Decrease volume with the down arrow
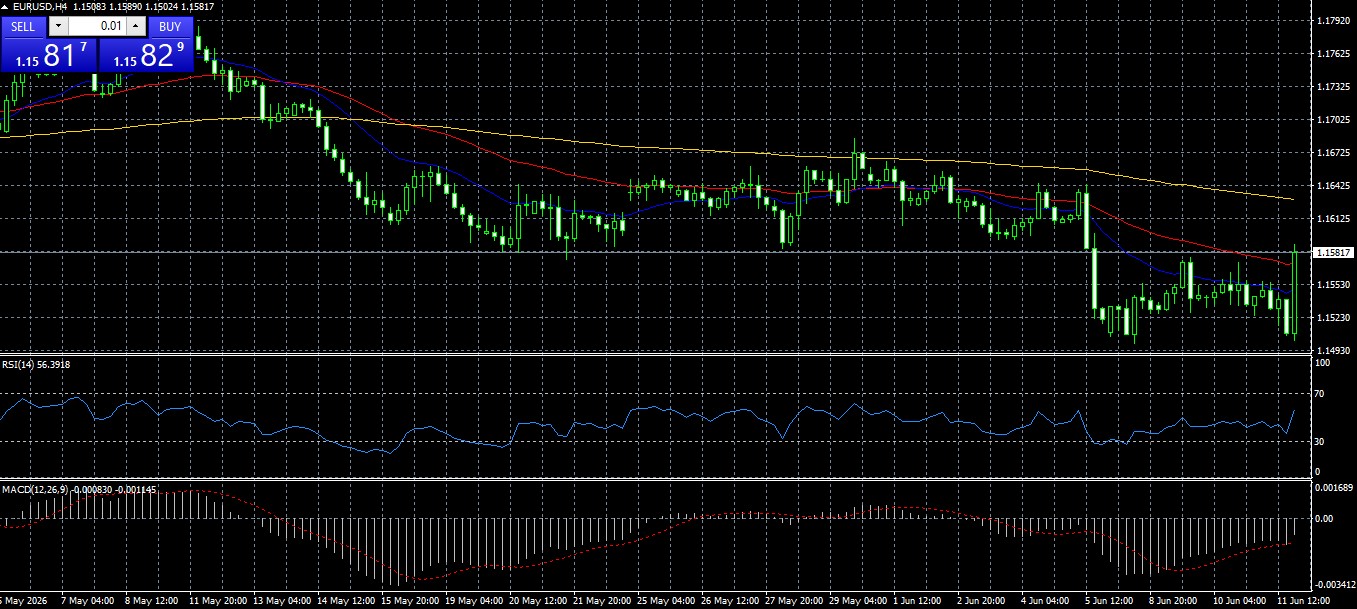 pos(59,26)
